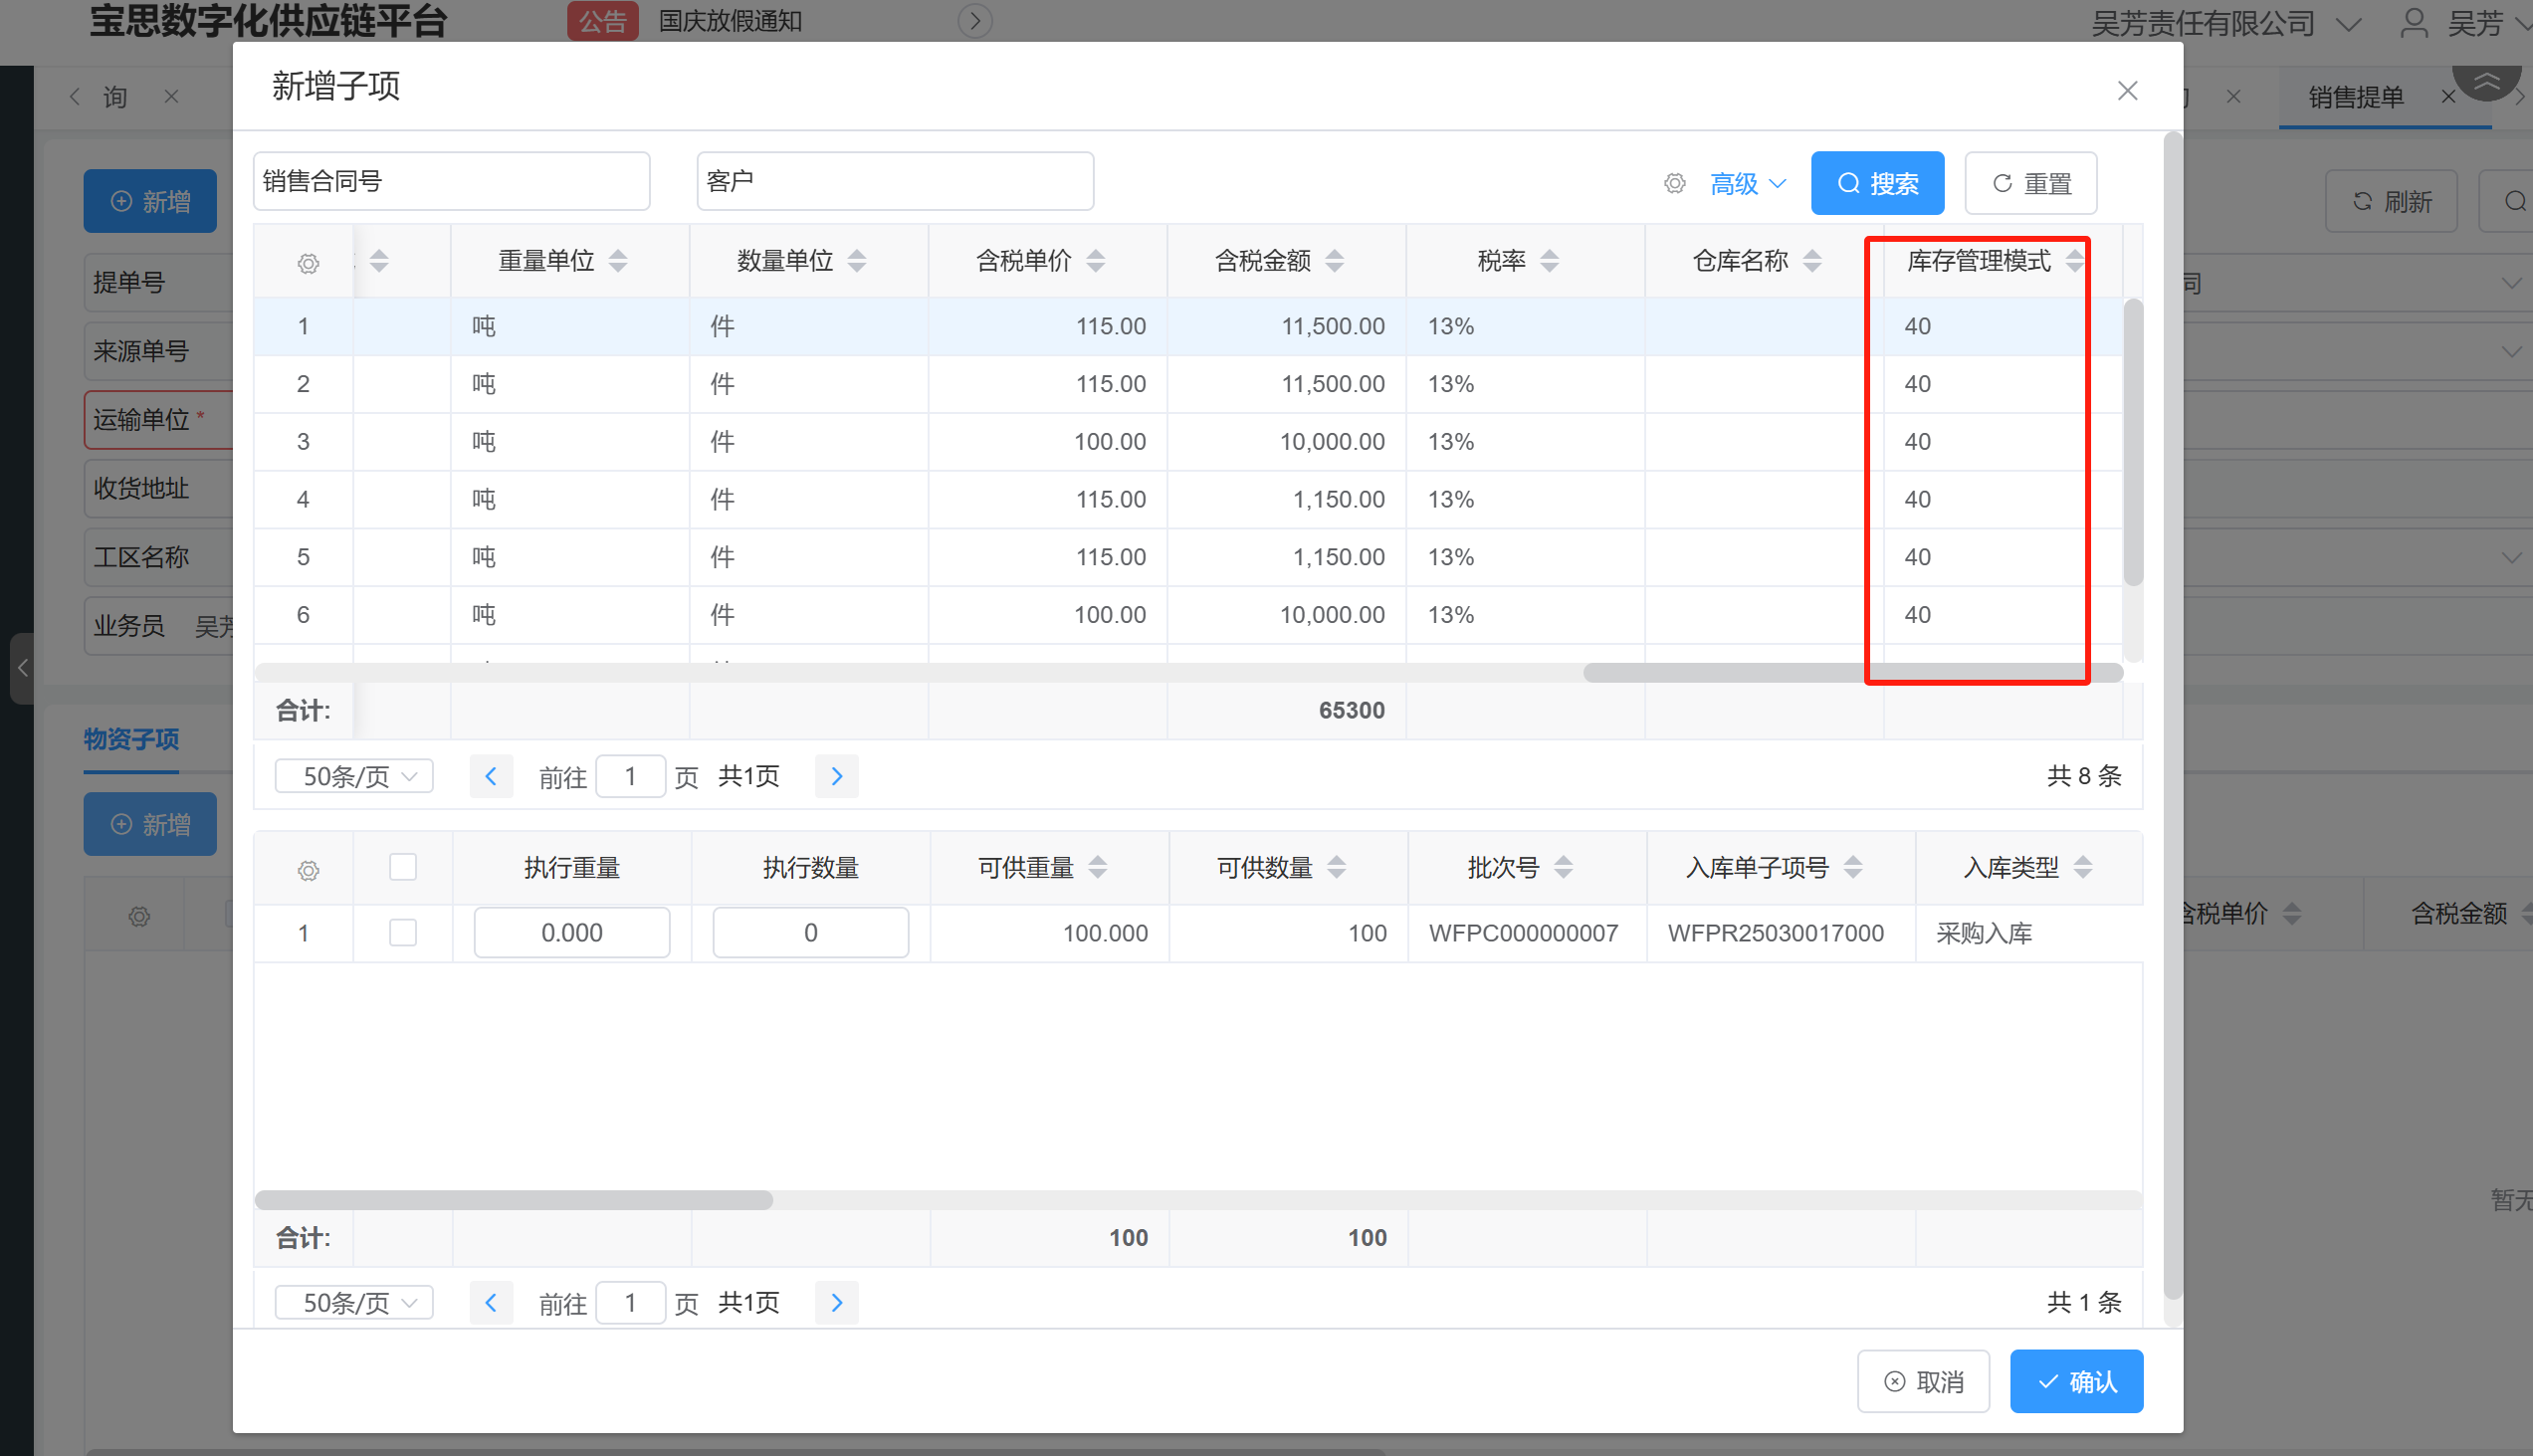Click the background 新增 button at top
Viewport: 2533px width, 1456px height.
point(150,201)
